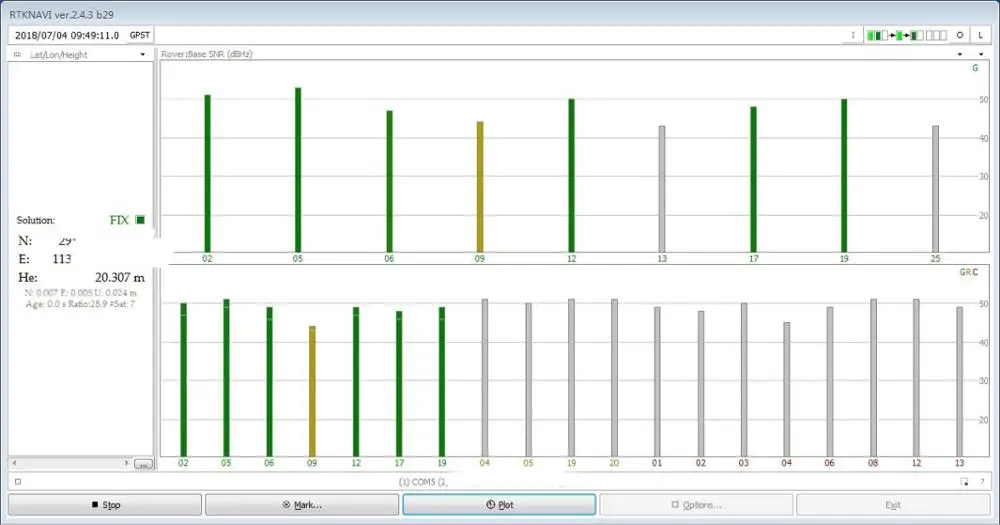Open the rightmost plot dropdown arrow
The image size is (1000, 525).
(x=981, y=55)
